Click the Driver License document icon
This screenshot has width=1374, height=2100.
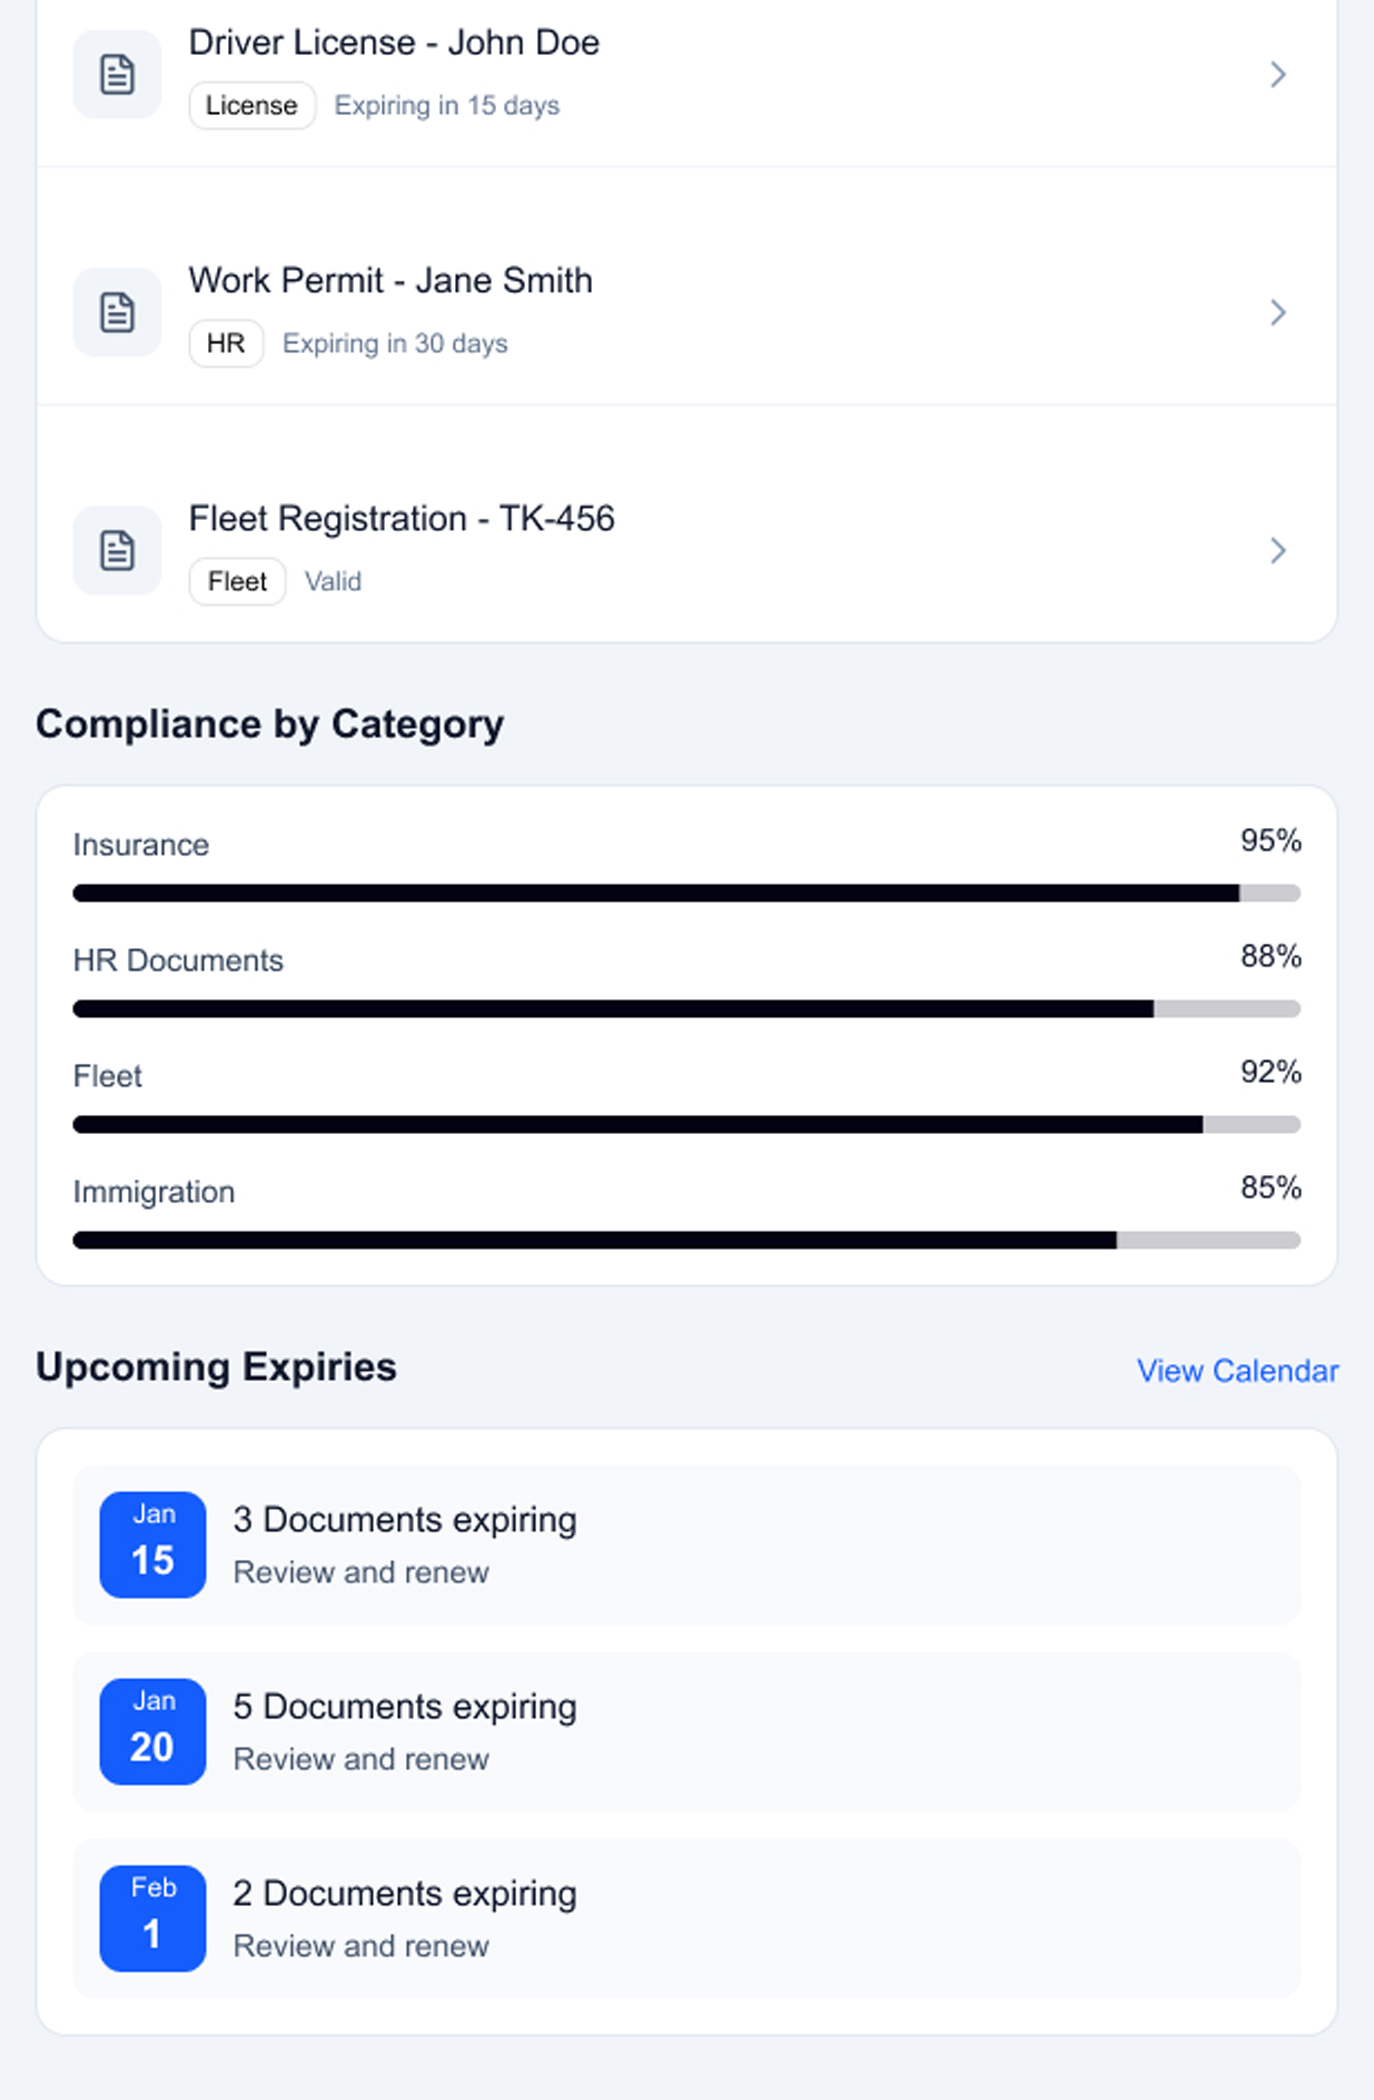[x=117, y=75]
